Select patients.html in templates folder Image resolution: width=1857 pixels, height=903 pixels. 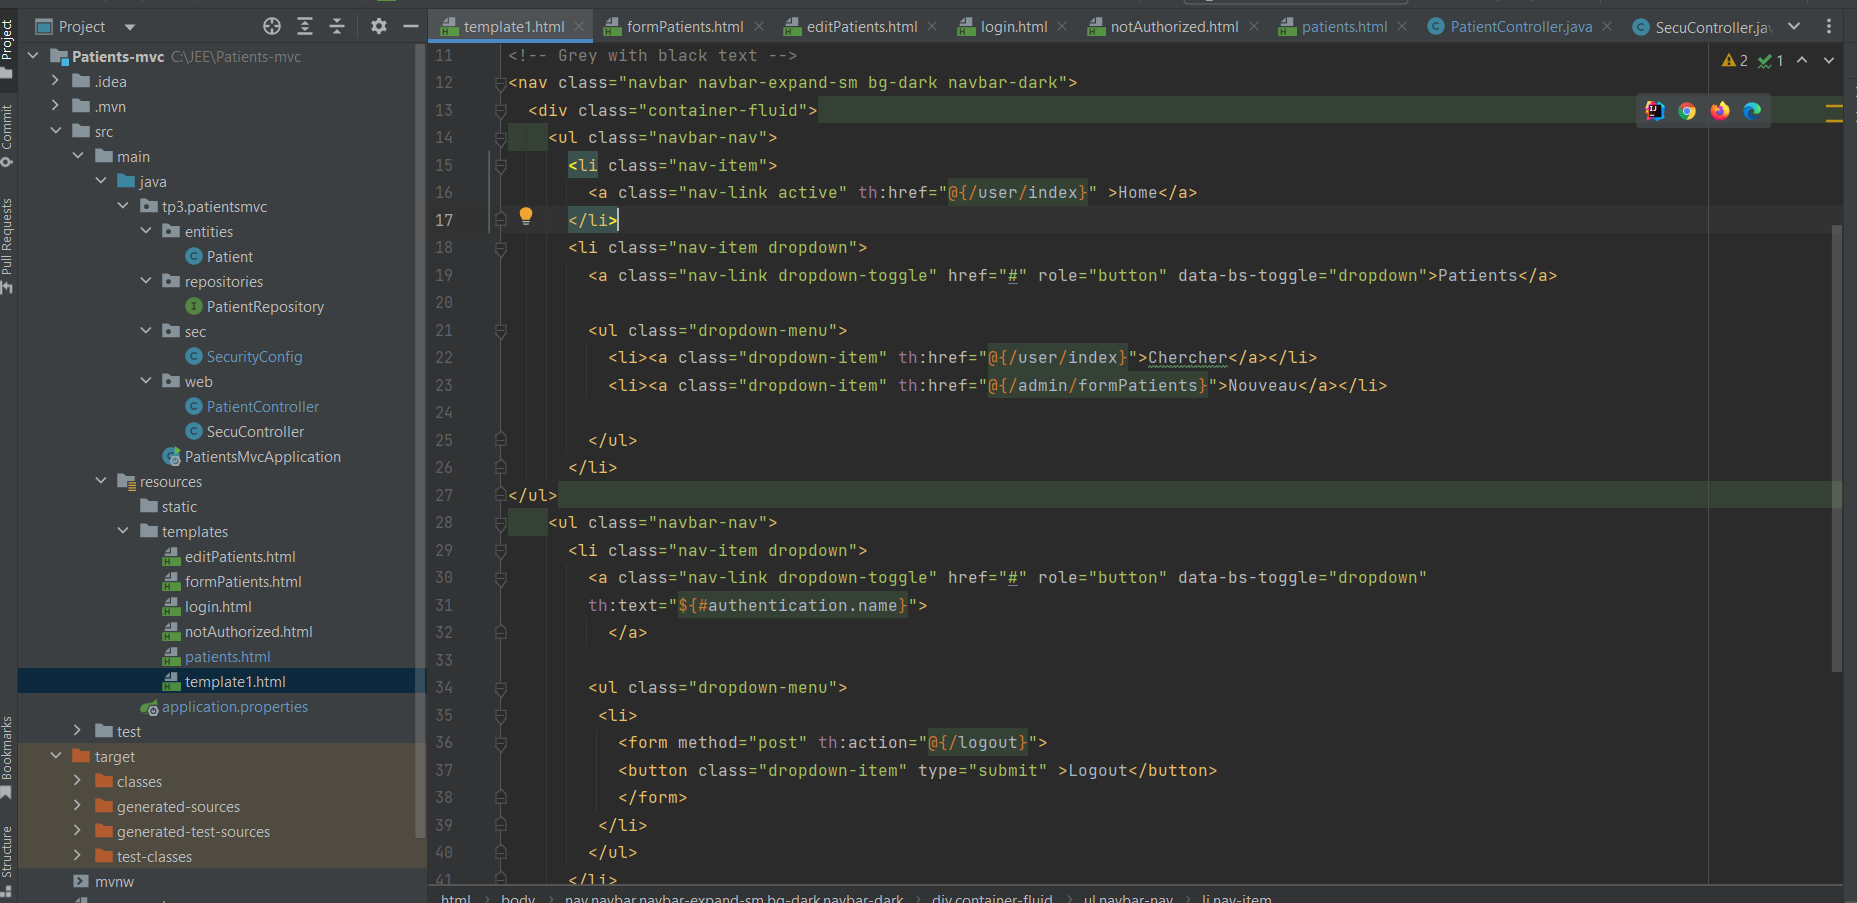[x=228, y=657]
